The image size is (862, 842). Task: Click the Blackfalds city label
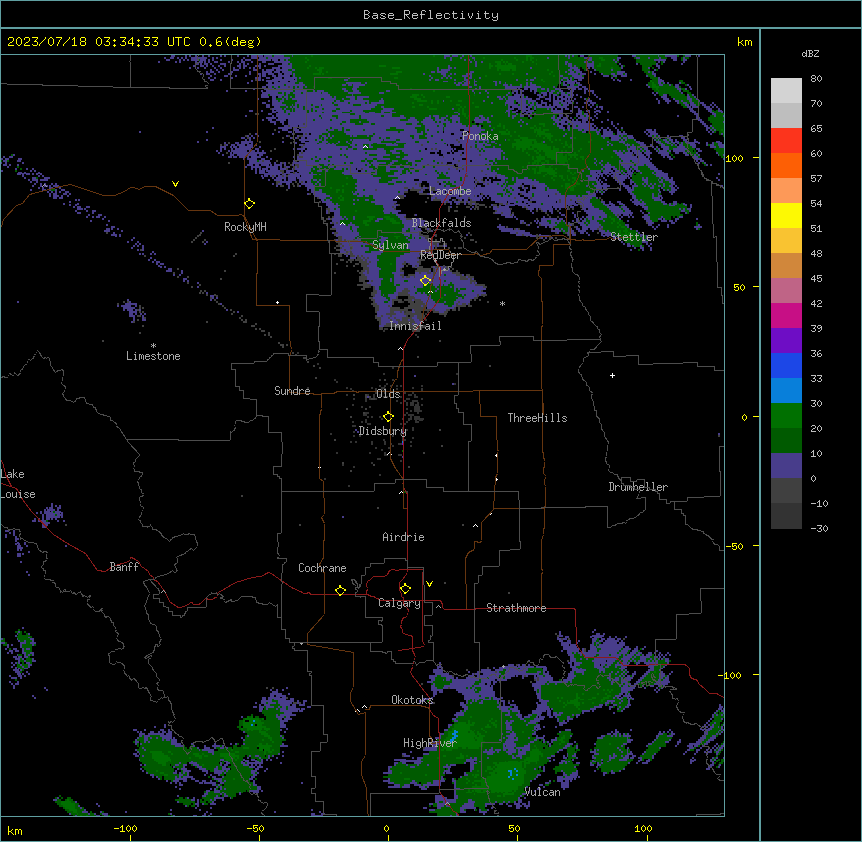(441, 223)
